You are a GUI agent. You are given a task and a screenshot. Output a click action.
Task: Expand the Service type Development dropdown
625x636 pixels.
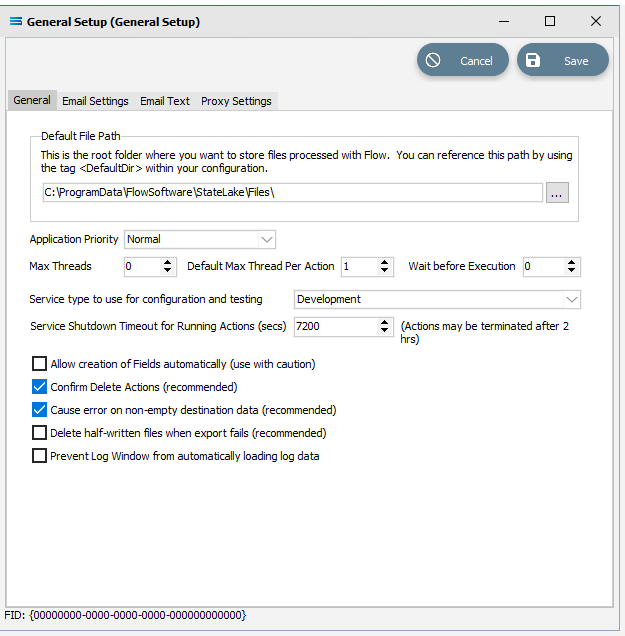(437, 299)
